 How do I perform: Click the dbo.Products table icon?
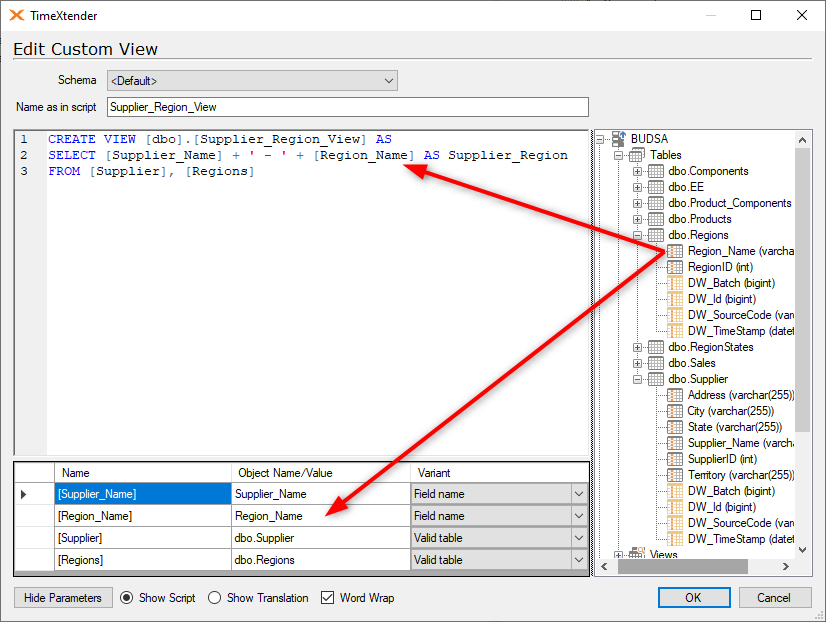[655, 219]
